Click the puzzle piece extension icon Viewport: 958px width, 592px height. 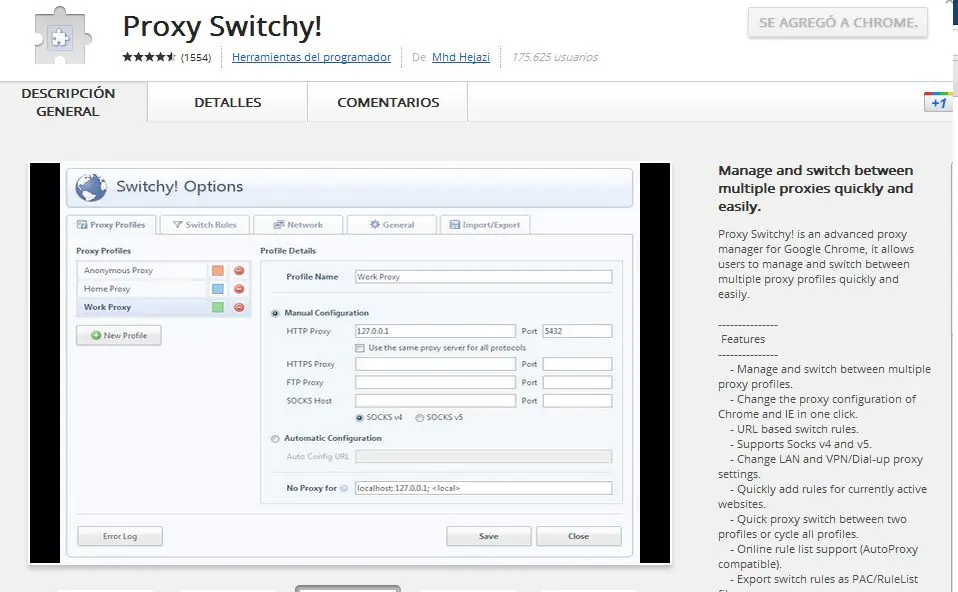click(x=63, y=36)
